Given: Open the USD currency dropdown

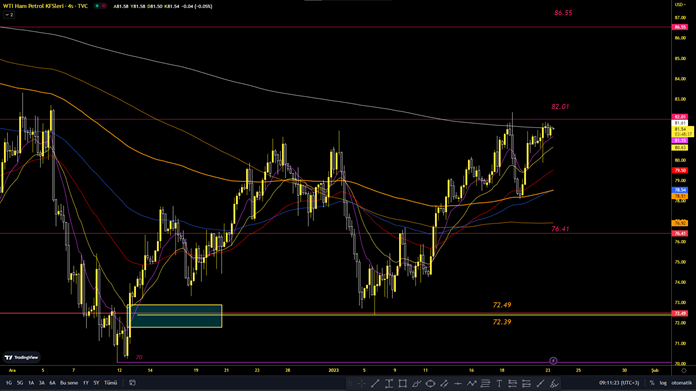Looking at the screenshot, I should [x=680, y=4].
